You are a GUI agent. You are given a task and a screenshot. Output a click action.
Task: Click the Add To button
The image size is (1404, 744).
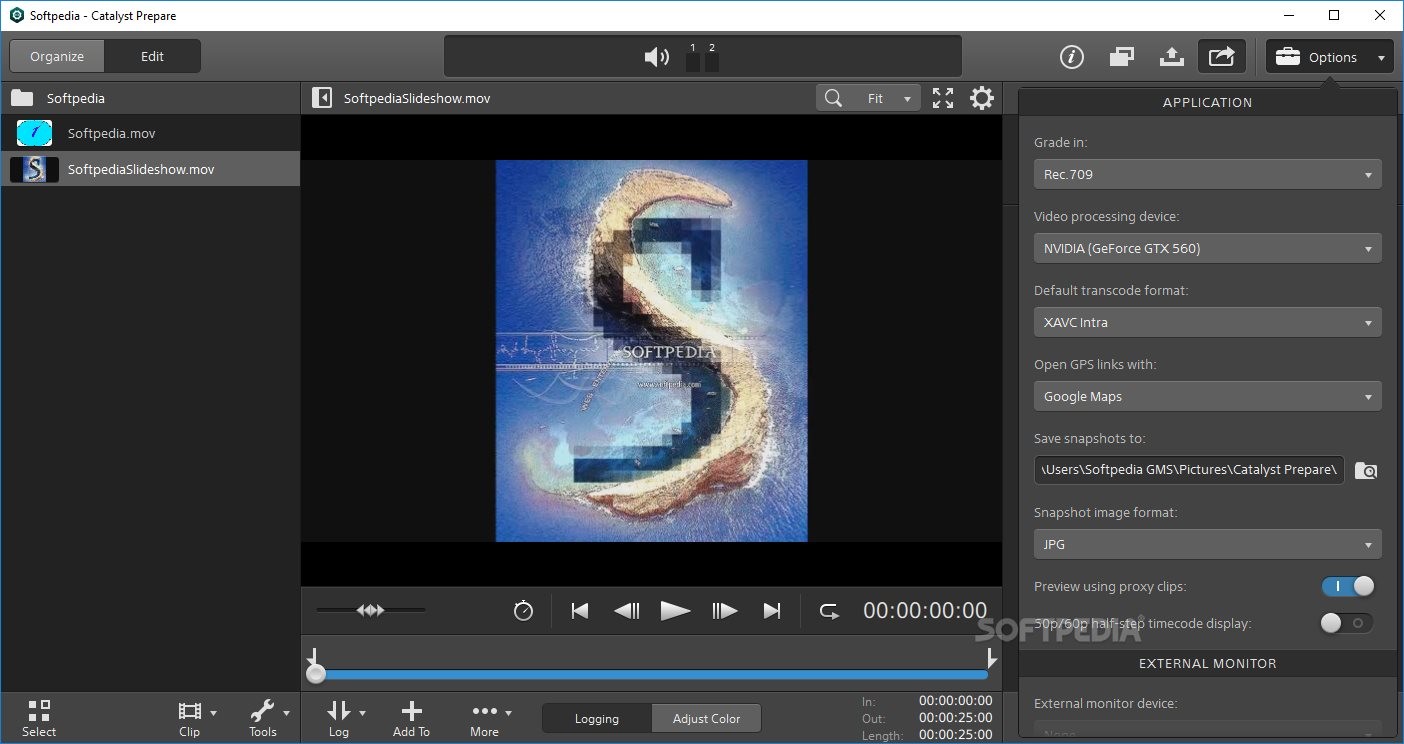[411, 718]
